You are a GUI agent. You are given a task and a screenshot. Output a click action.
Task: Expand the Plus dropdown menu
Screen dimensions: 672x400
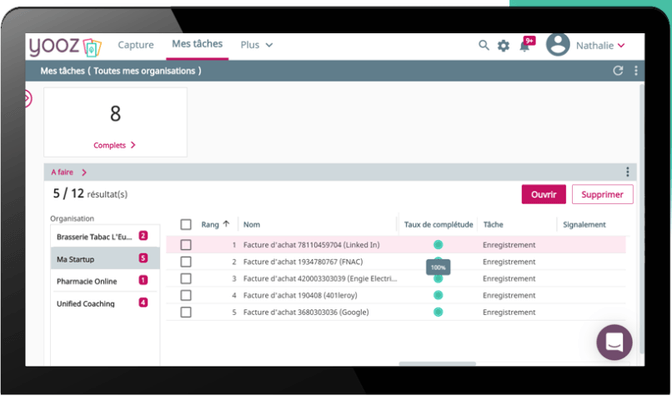pos(256,45)
